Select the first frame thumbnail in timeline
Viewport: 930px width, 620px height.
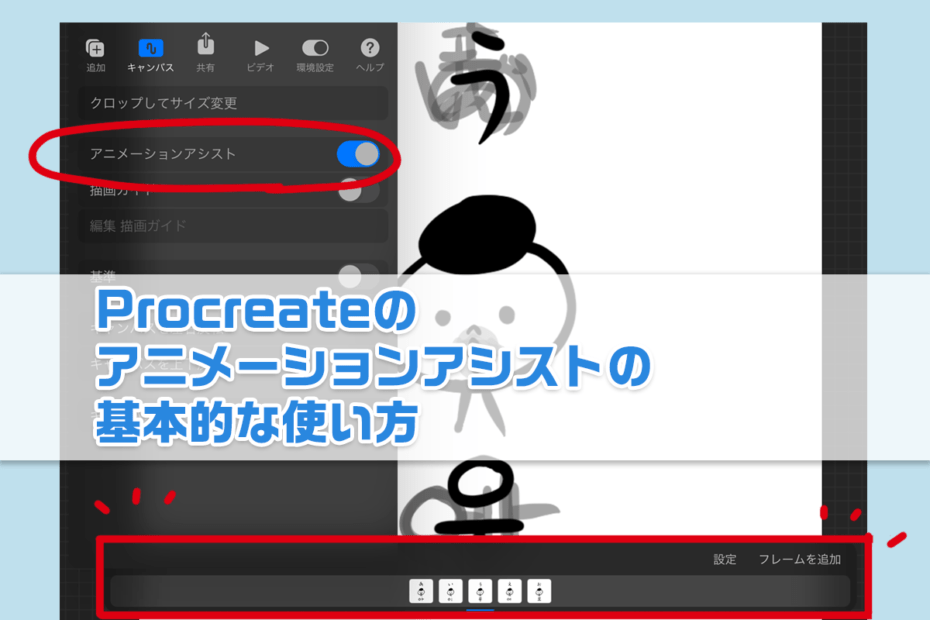[x=421, y=592]
